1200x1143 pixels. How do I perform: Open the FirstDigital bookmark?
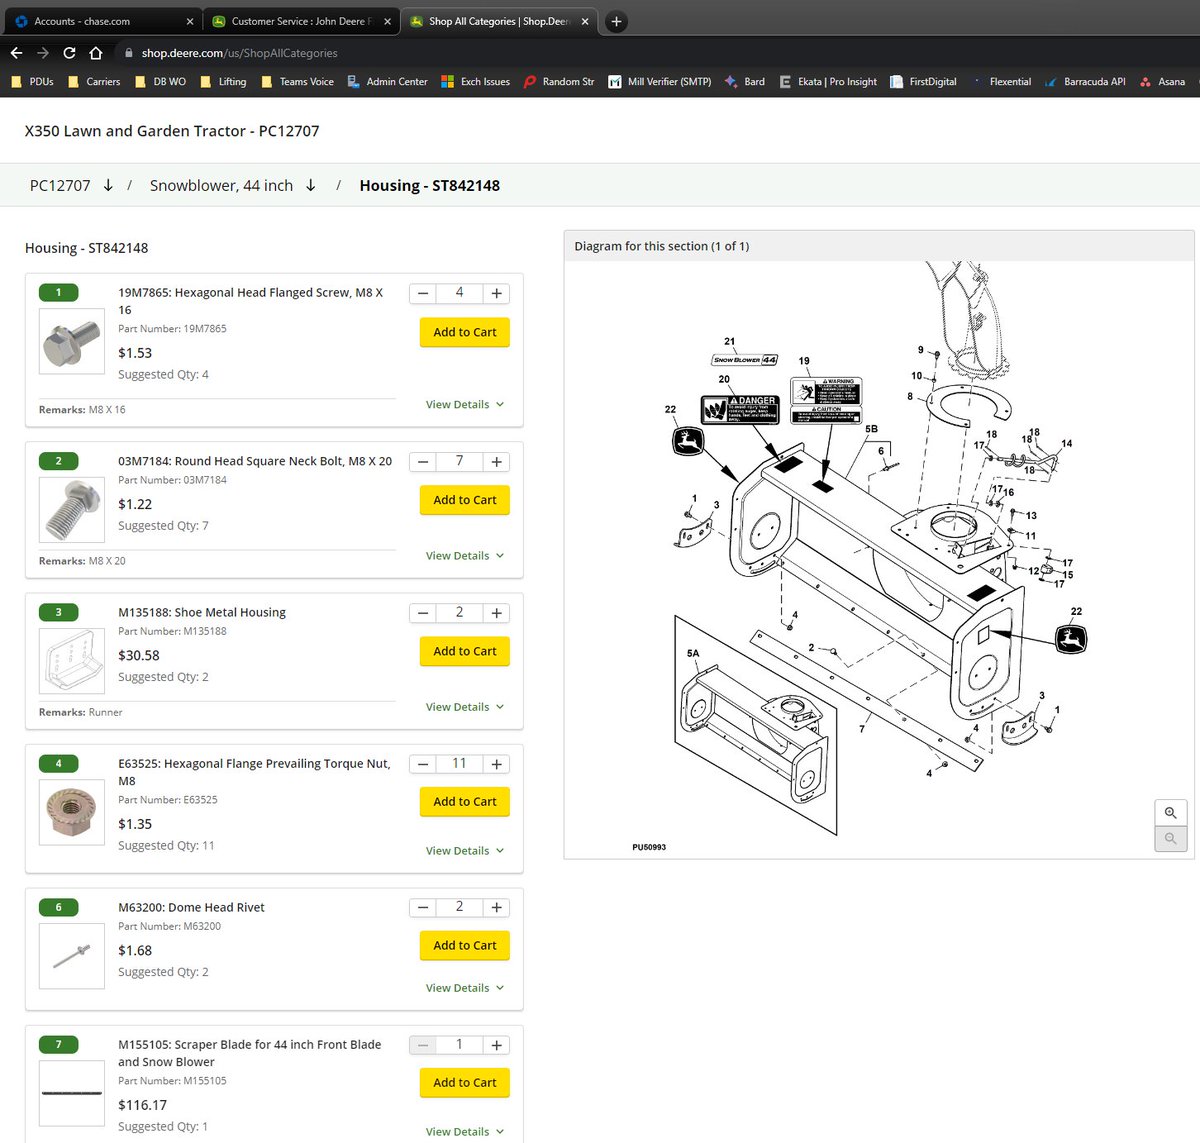tap(923, 82)
